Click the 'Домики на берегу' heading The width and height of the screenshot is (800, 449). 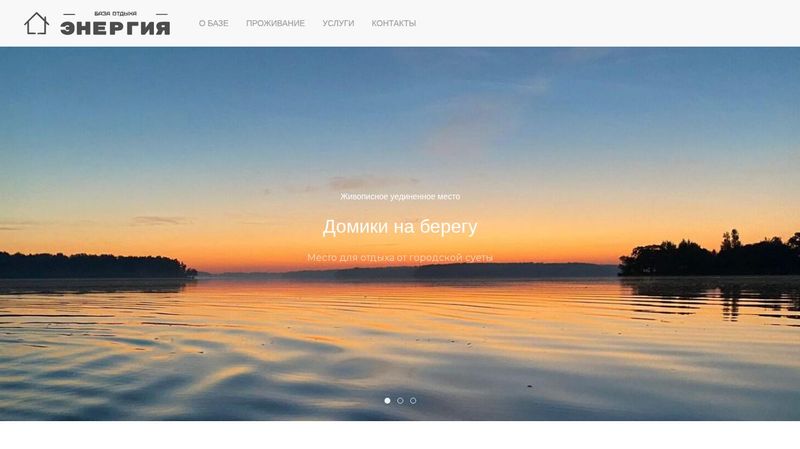(x=400, y=227)
